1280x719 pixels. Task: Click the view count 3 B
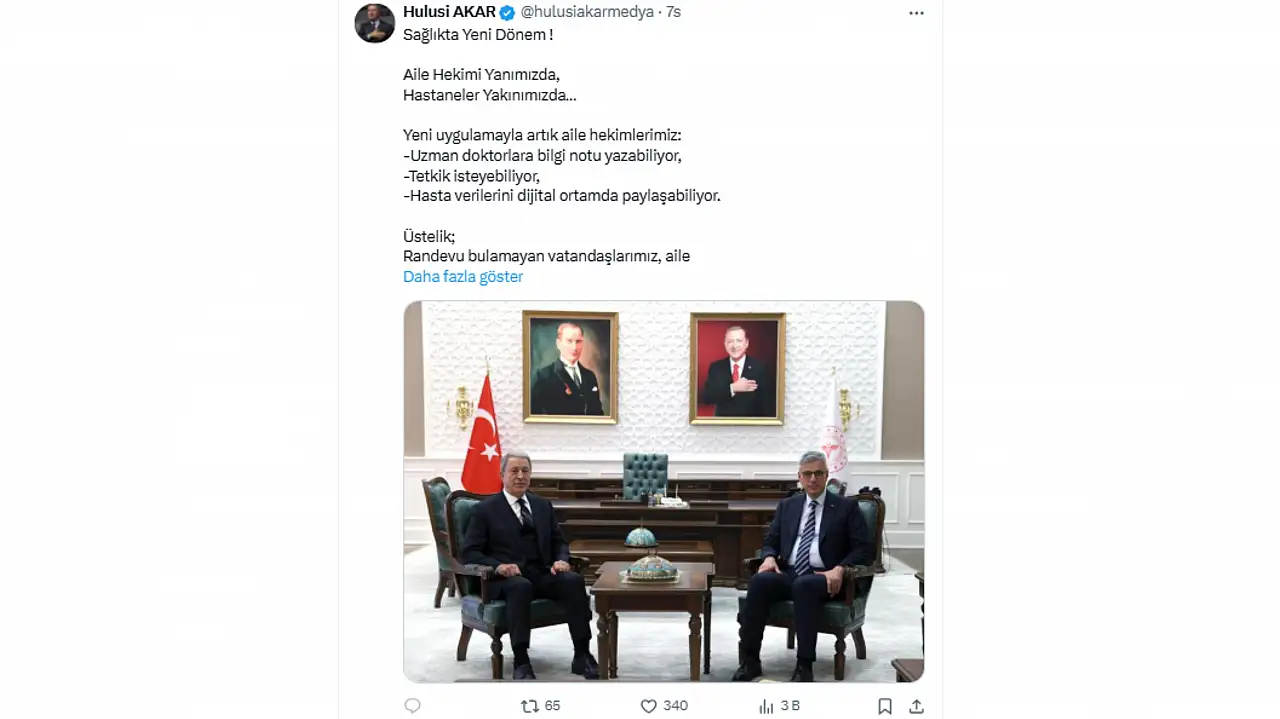(x=790, y=706)
